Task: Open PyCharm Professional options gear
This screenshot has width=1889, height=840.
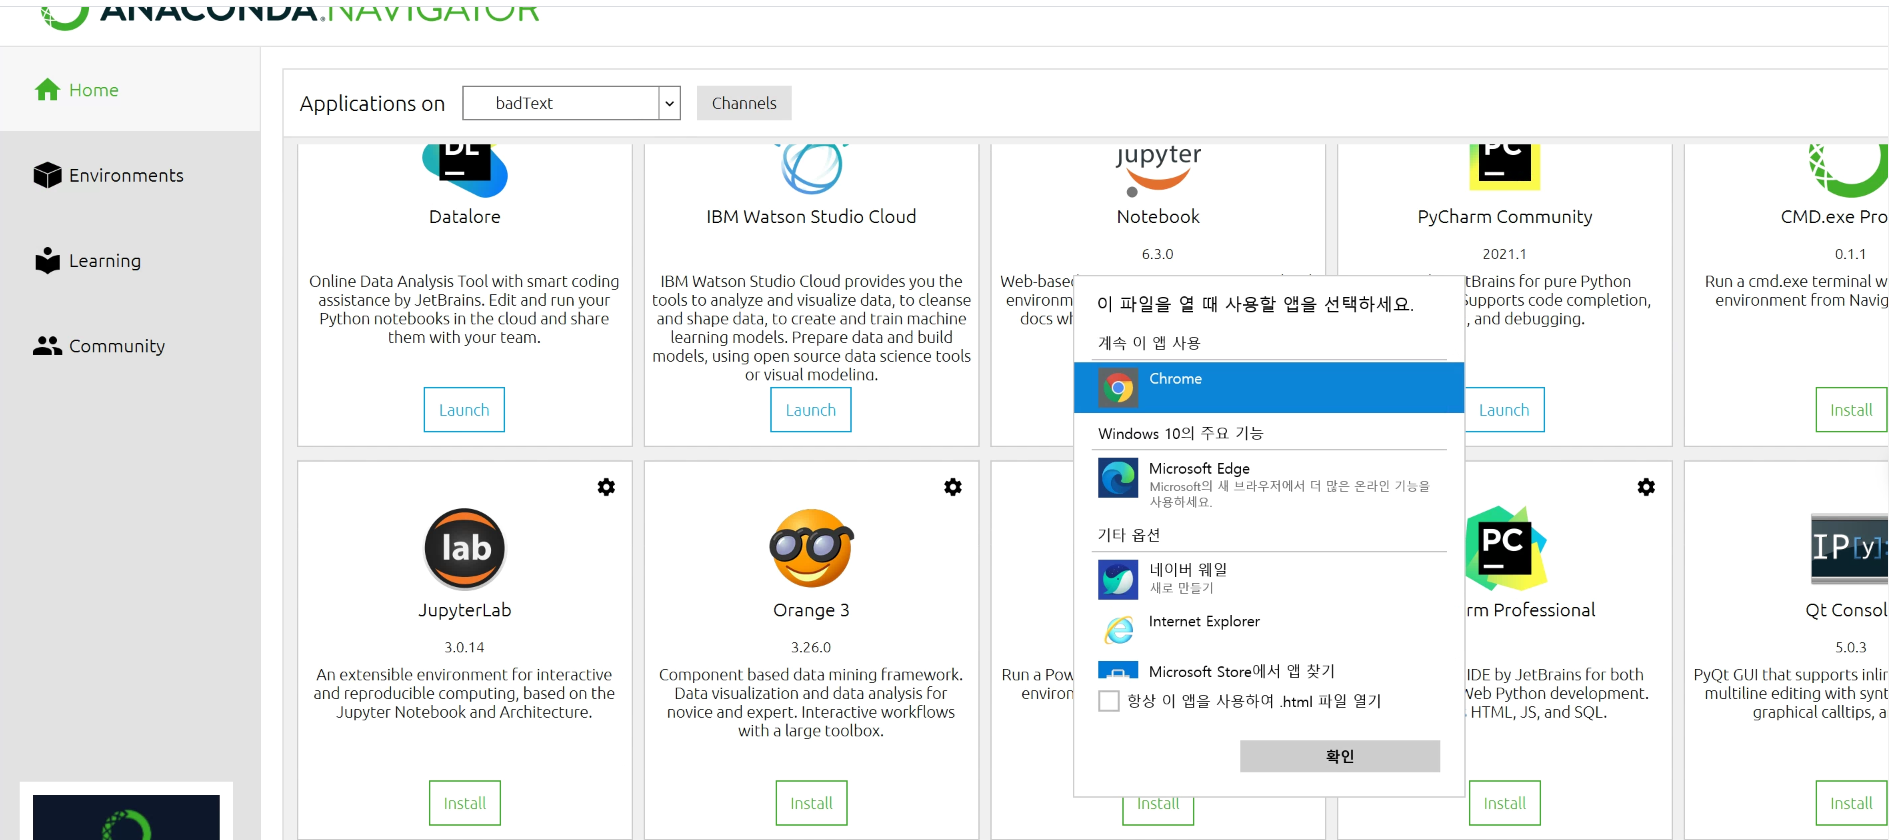Action: [1646, 487]
